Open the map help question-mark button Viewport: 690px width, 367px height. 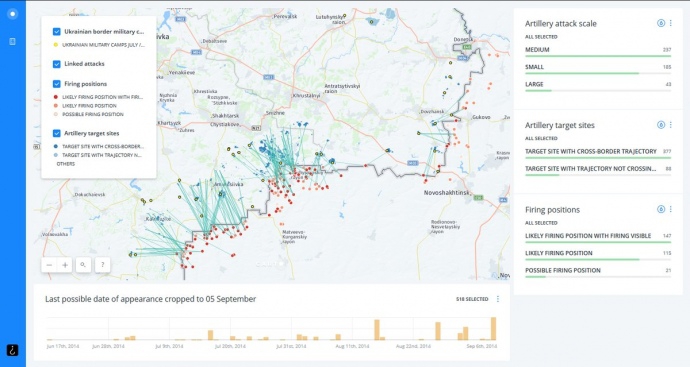pos(103,265)
